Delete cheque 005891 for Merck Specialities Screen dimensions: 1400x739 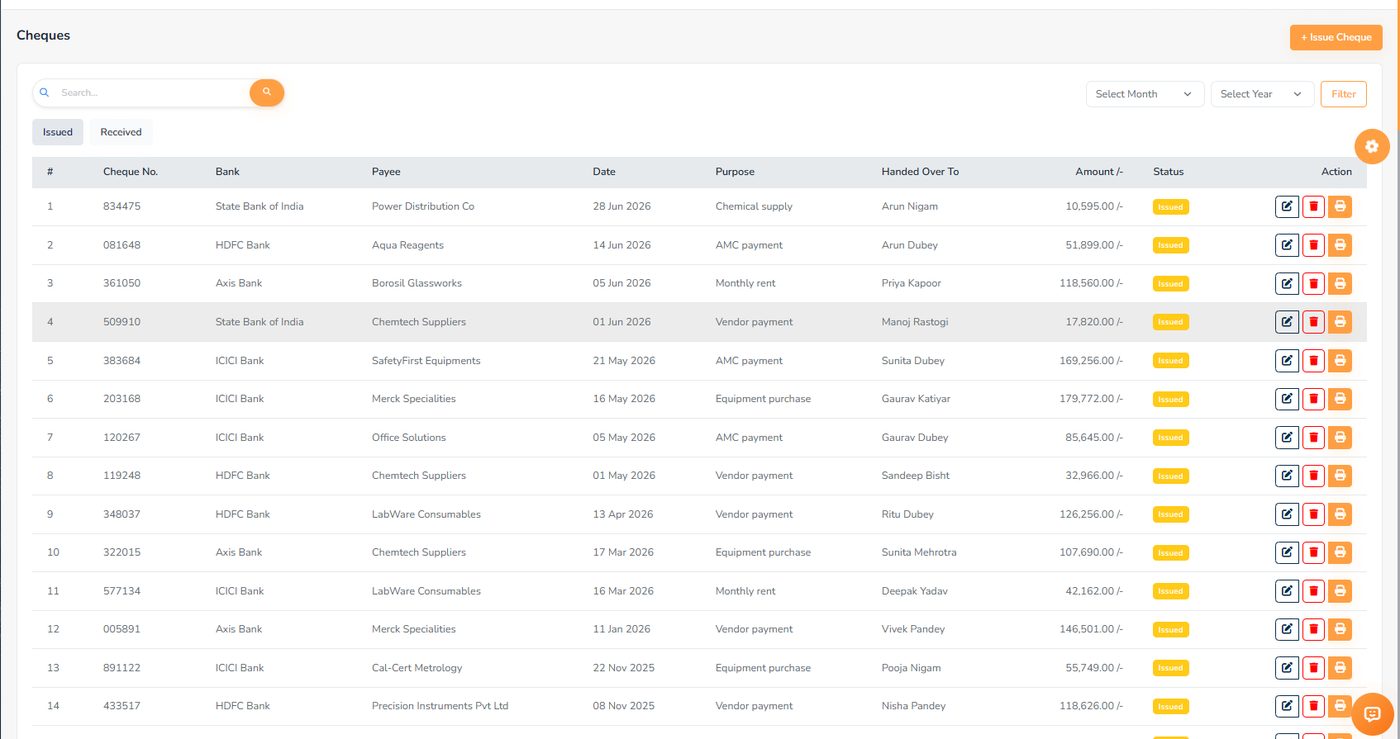(x=1313, y=629)
